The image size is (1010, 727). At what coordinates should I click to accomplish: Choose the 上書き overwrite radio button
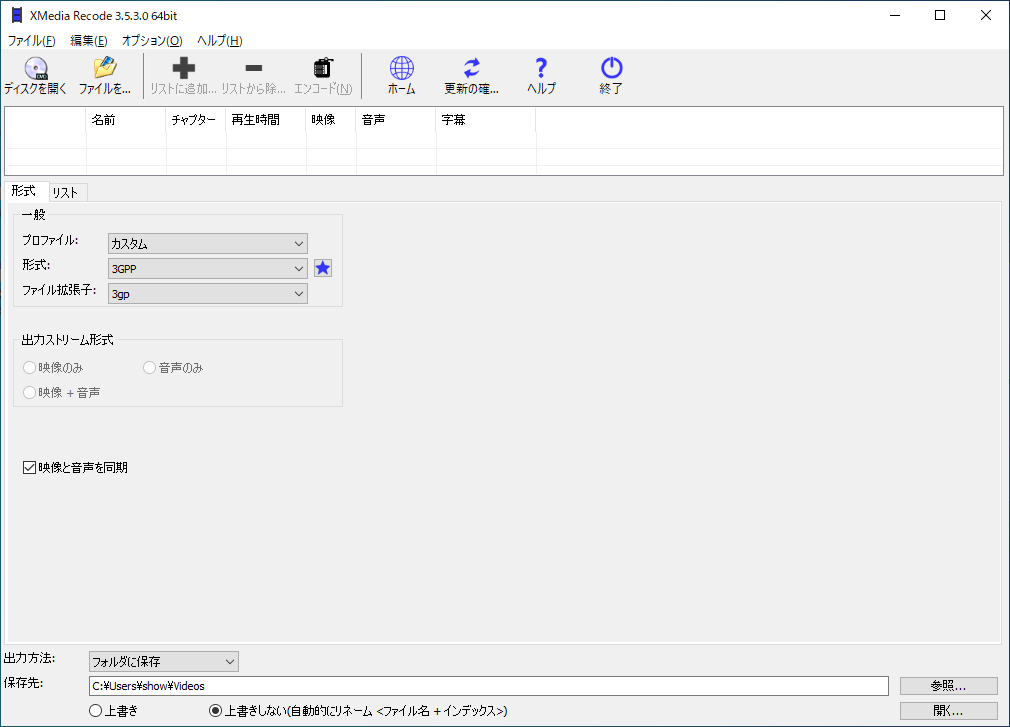95,711
